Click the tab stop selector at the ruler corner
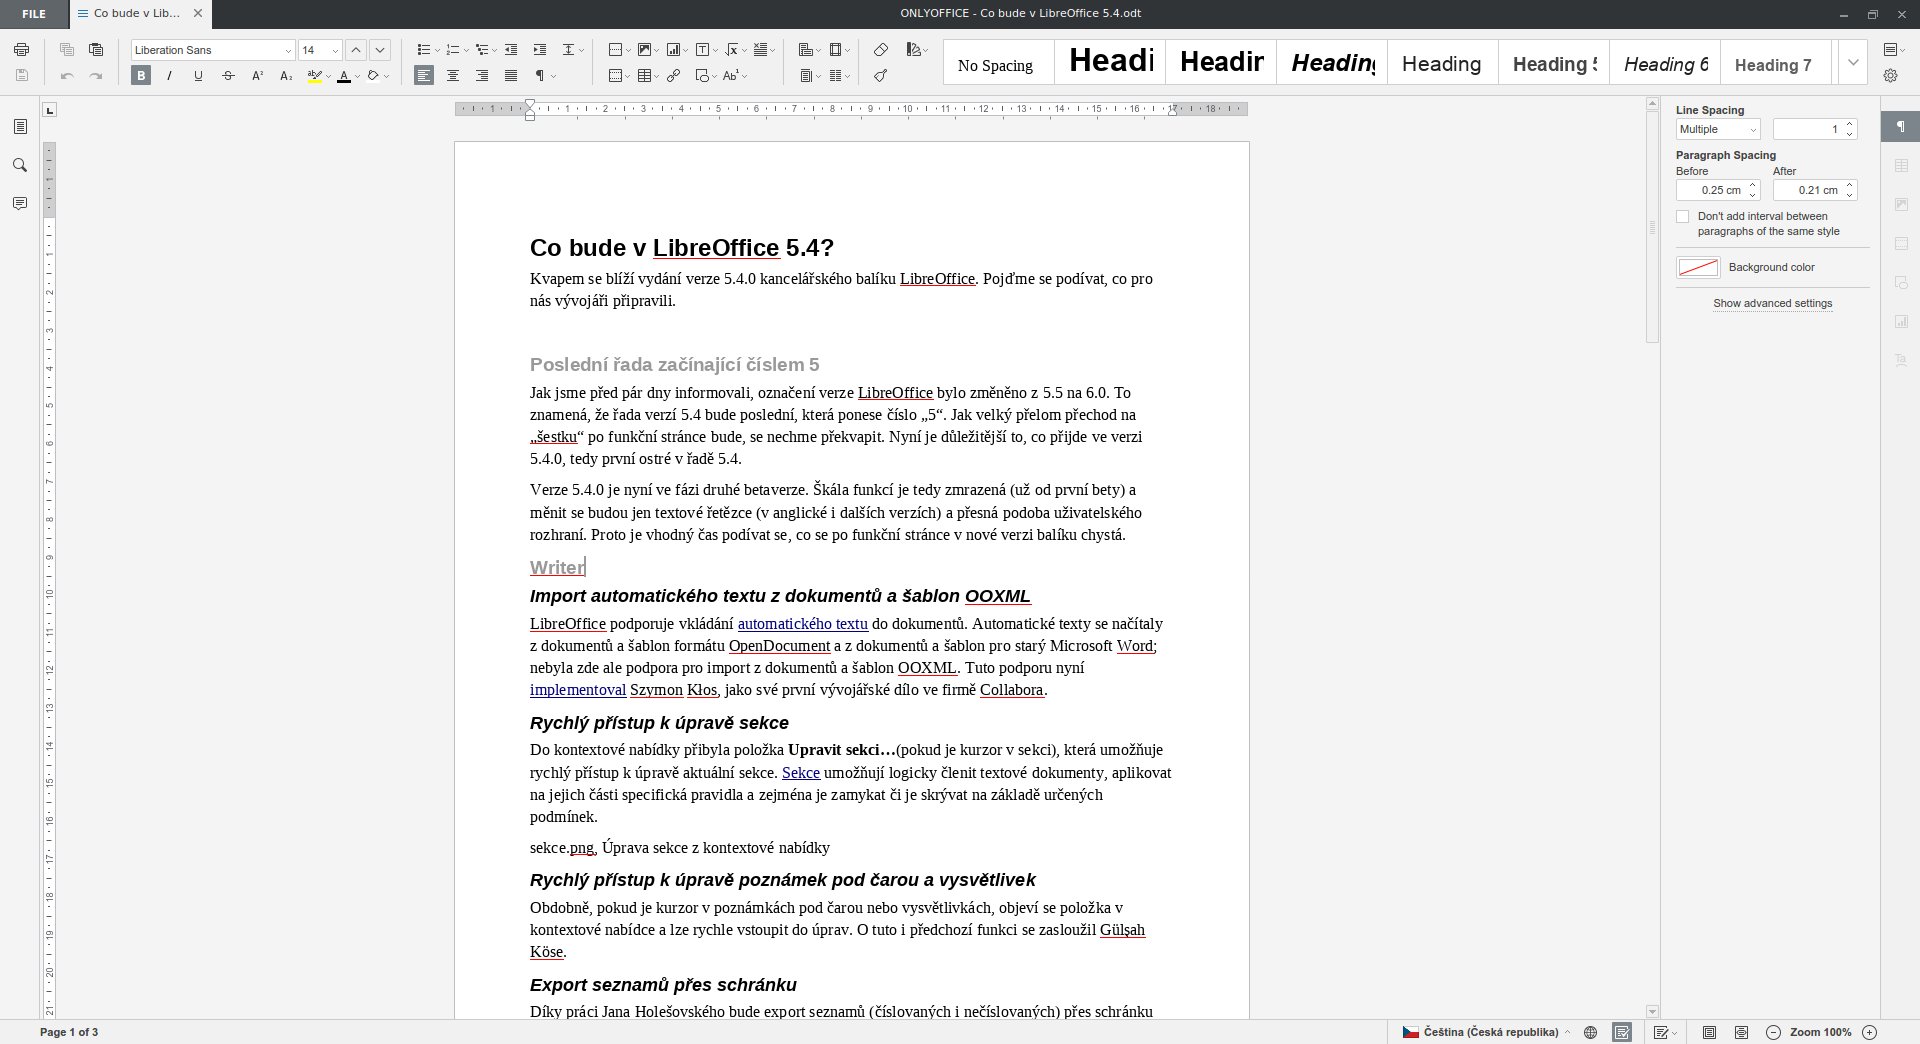This screenshot has width=1920, height=1044. tap(50, 109)
